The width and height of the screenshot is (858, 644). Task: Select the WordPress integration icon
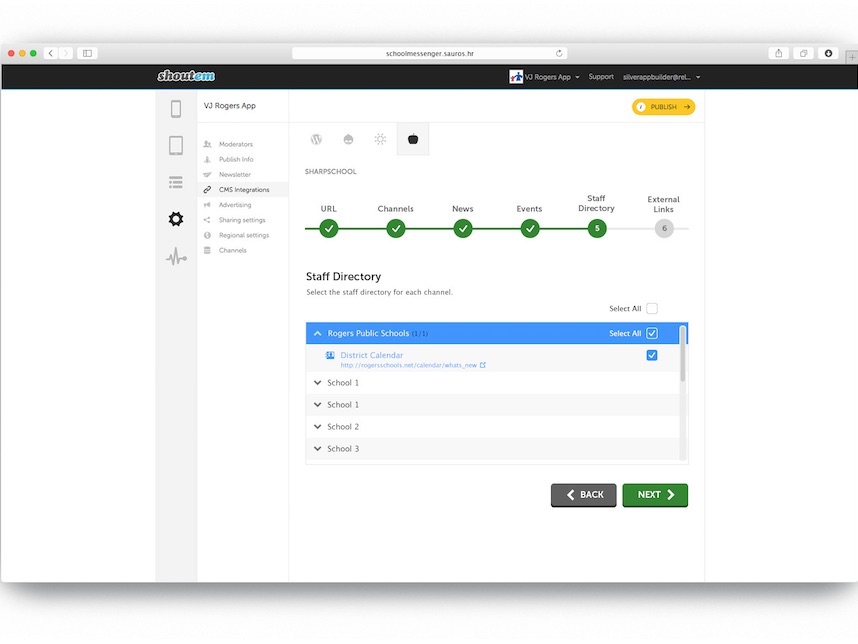316,139
